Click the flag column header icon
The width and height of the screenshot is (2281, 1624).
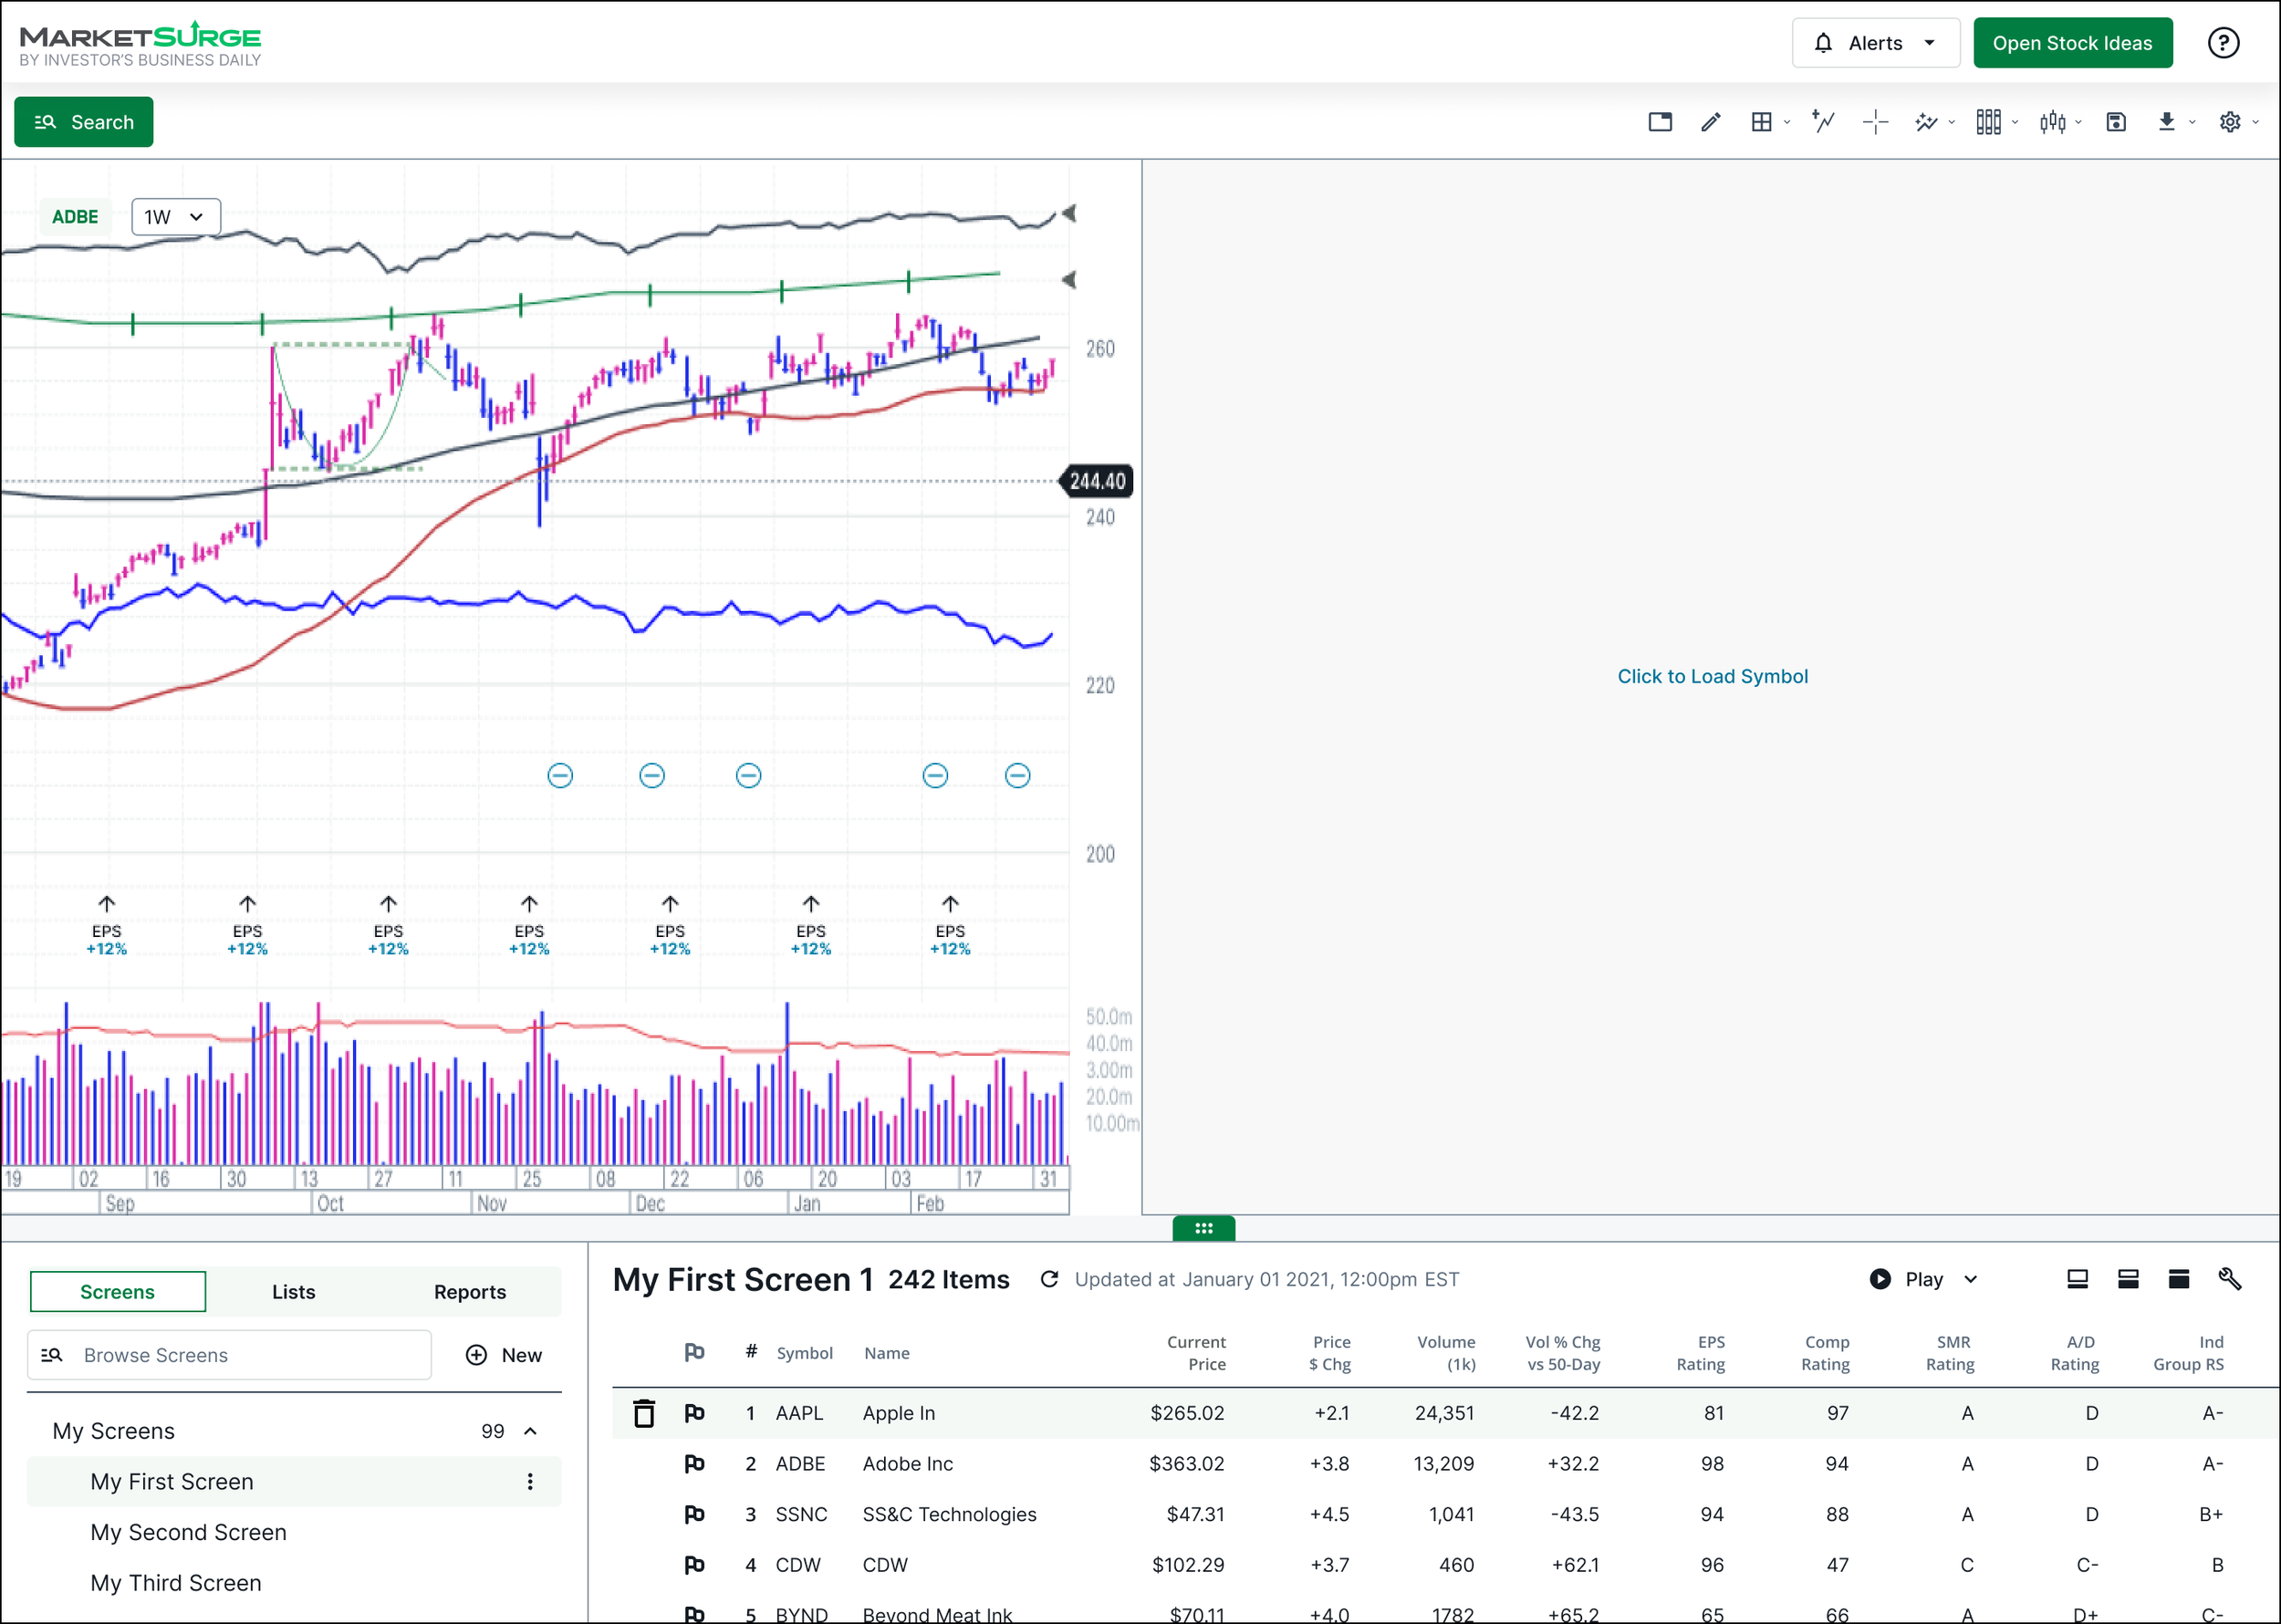pyautogui.click(x=694, y=1352)
